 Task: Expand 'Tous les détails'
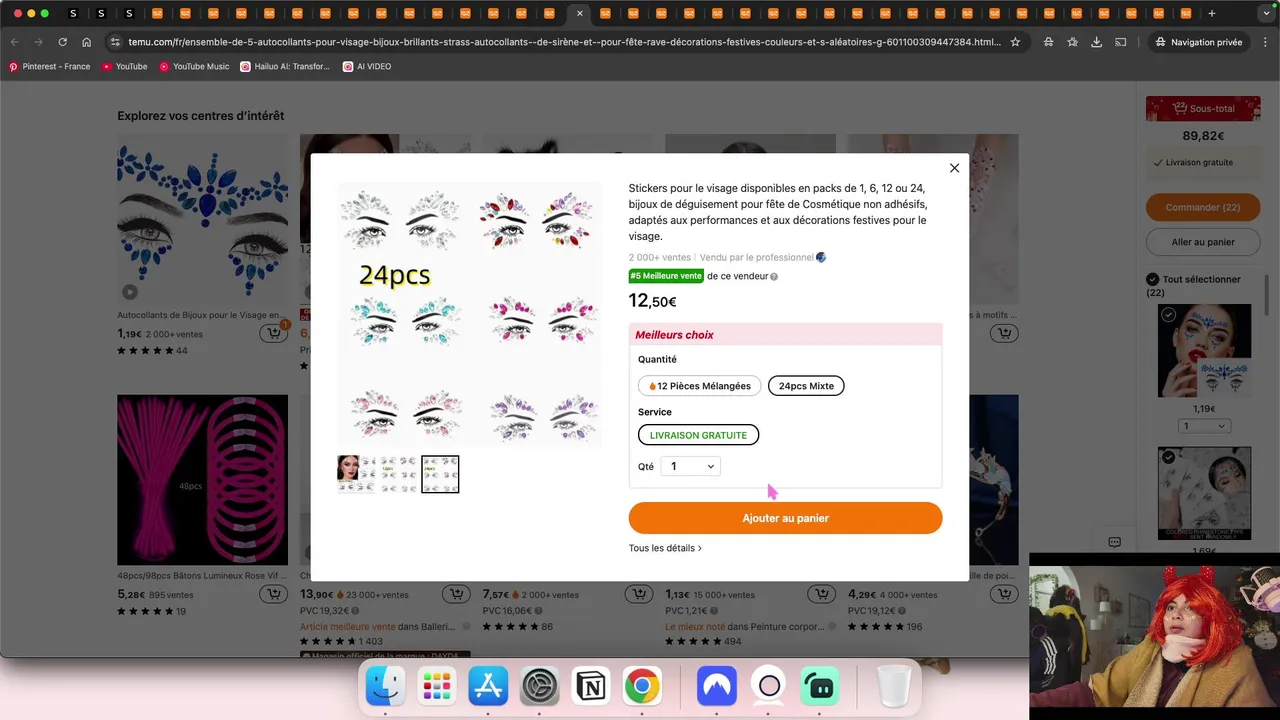[665, 548]
